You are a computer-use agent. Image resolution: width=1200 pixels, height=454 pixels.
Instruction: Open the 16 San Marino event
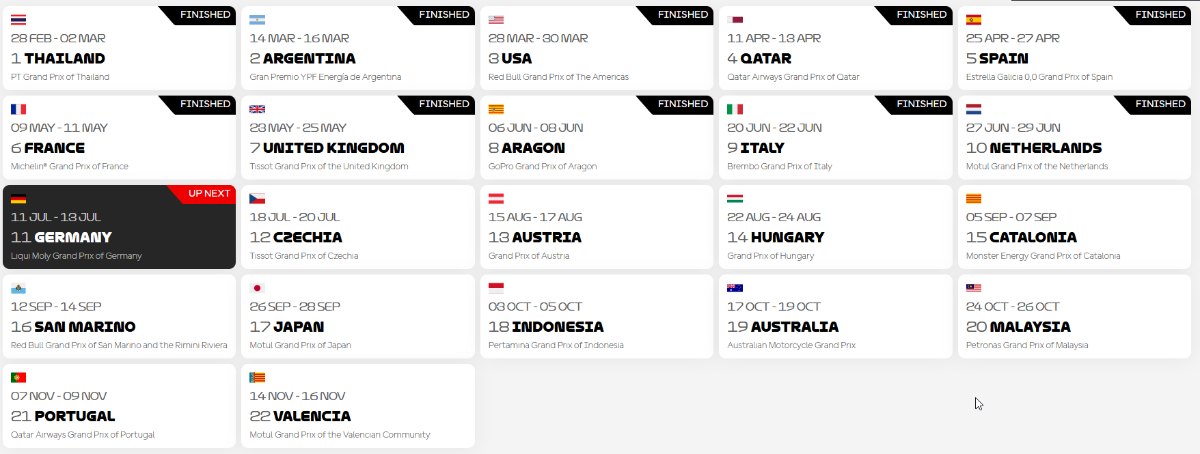120,316
